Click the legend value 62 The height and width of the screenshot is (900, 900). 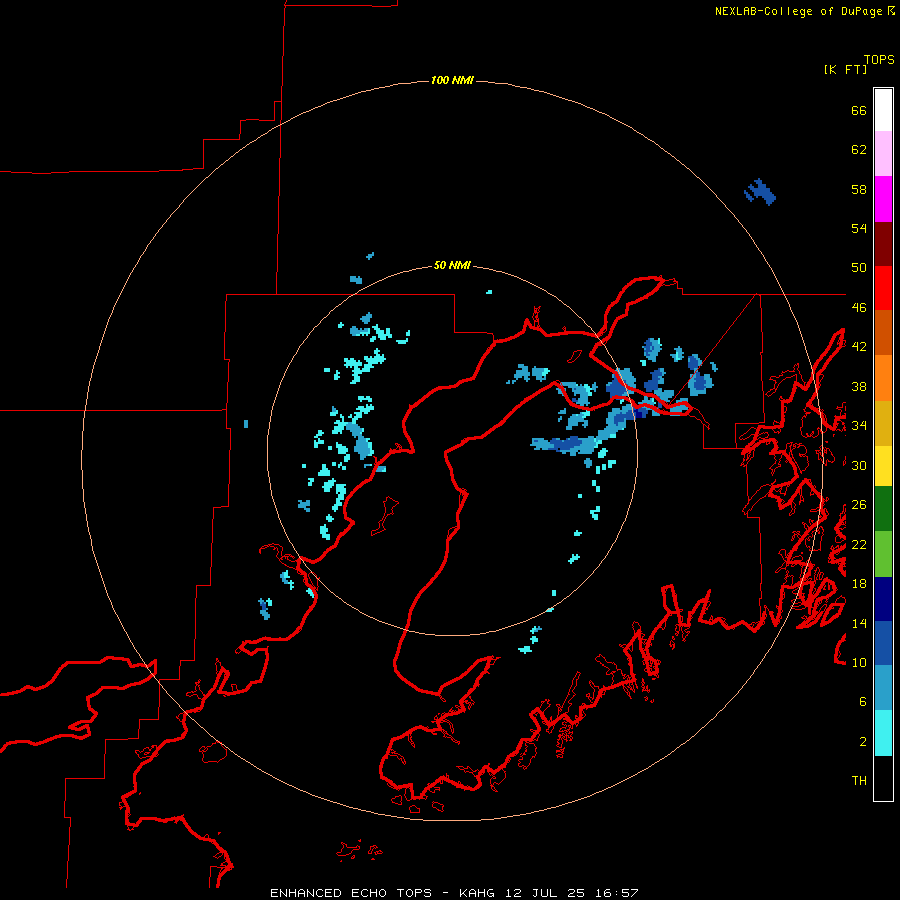coord(859,150)
